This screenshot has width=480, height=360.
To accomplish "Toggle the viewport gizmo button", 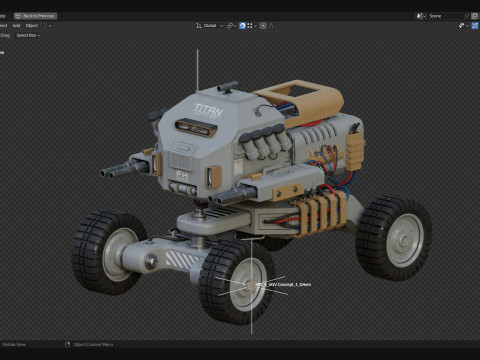I will (475, 26).
